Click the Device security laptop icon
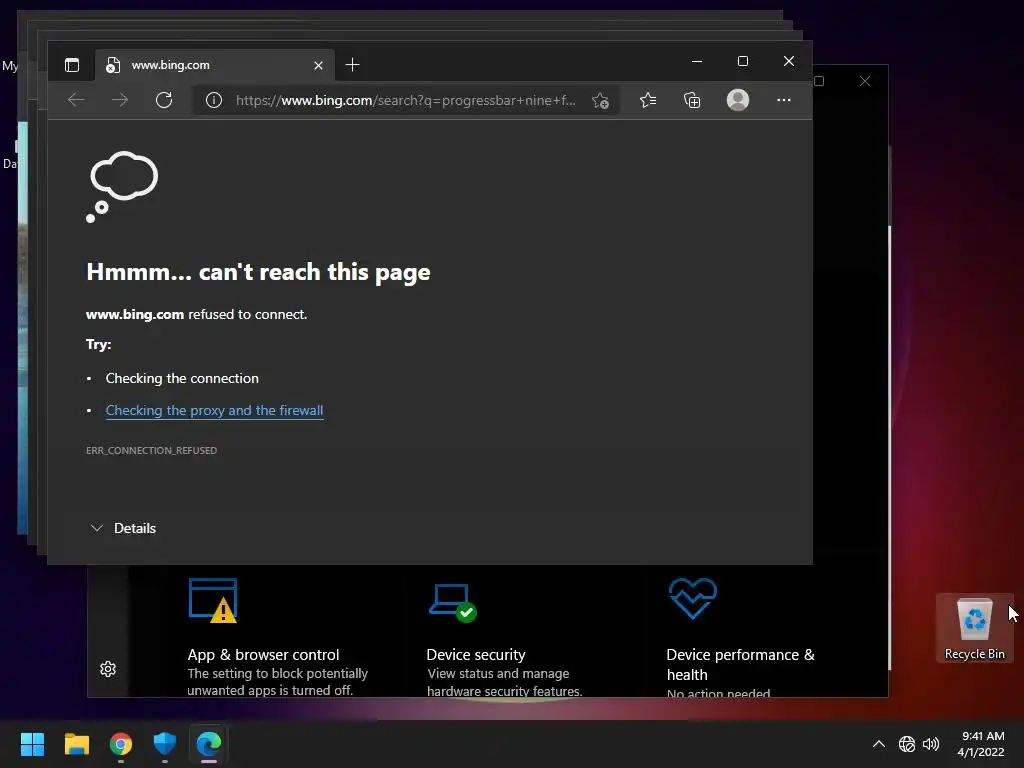This screenshot has height=768, width=1024. pos(453,603)
